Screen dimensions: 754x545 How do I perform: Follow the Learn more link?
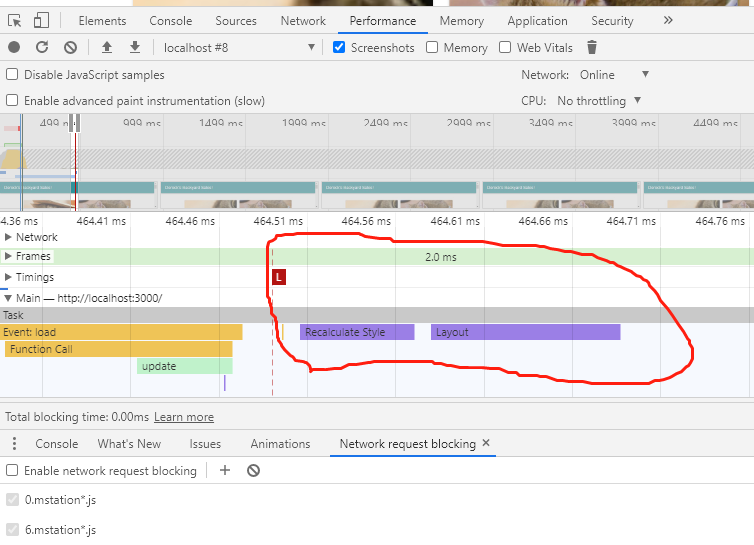pos(184,417)
